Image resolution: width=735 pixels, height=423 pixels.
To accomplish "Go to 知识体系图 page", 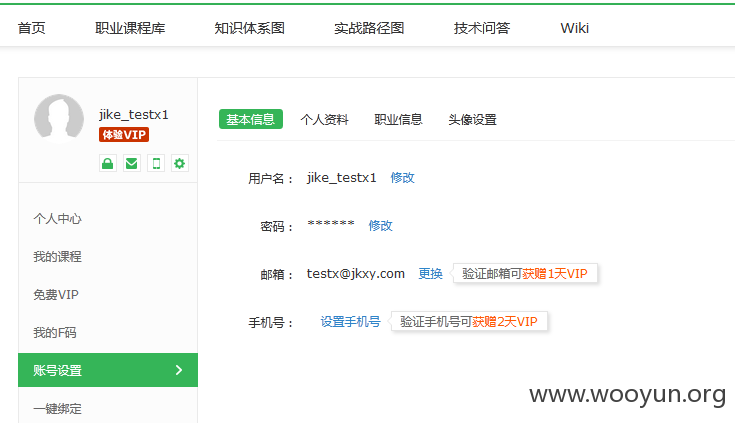I will tap(249, 28).
